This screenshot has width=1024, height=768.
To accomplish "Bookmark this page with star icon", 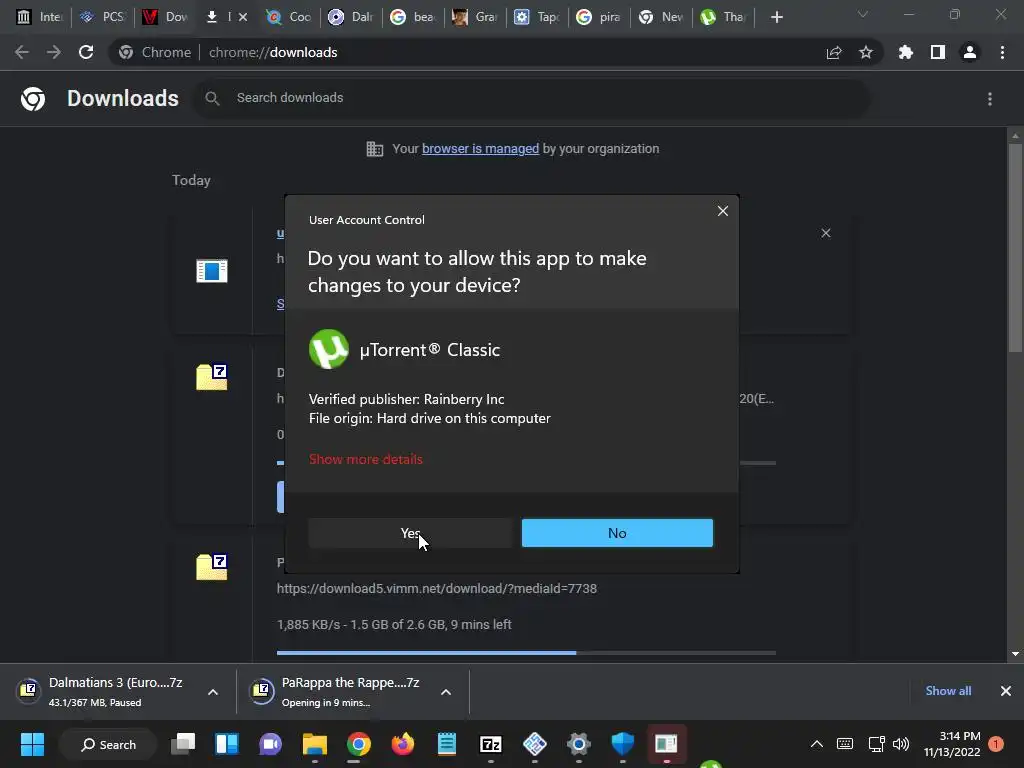I will (866, 52).
